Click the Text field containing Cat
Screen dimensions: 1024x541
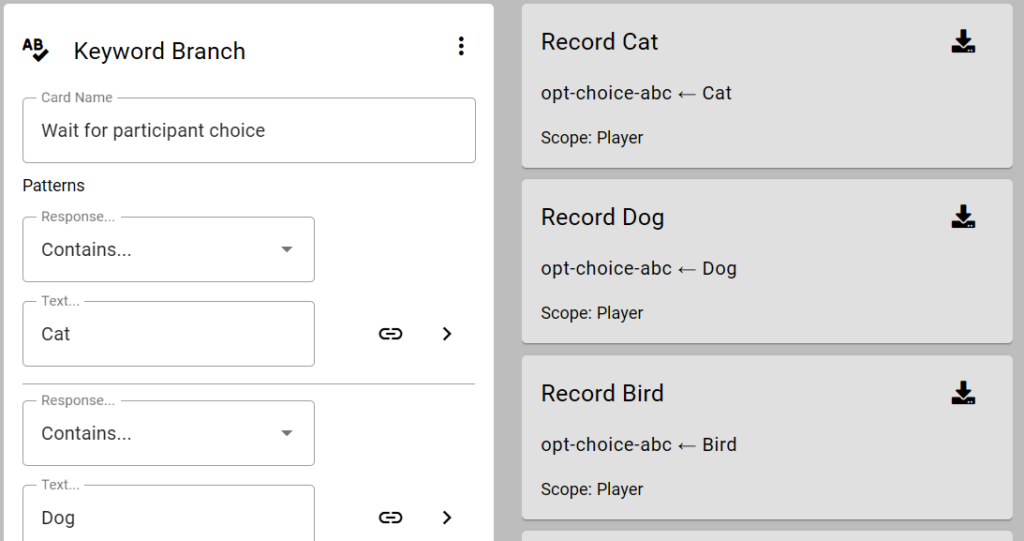pyautogui.click(x=168, y=334)
